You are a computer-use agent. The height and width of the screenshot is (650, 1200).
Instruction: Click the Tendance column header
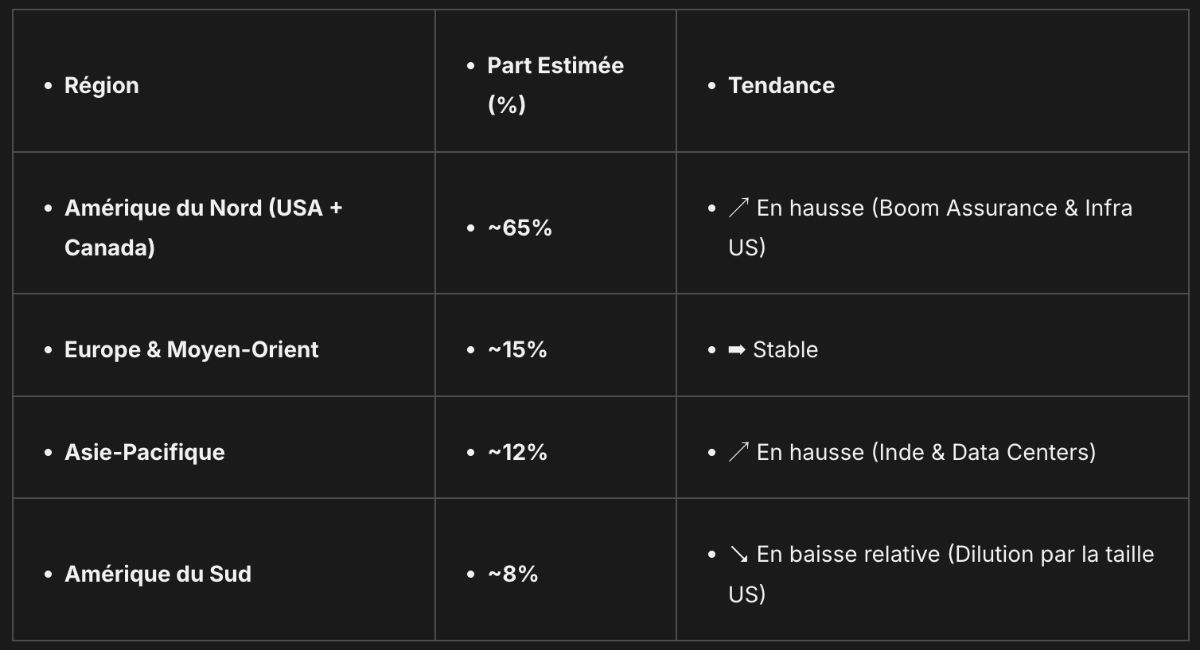click(x=781, y=85)
